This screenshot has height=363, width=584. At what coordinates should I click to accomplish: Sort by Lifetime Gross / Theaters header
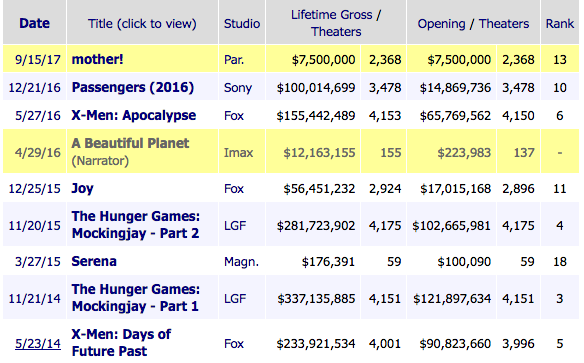click(x=336, y=23)
